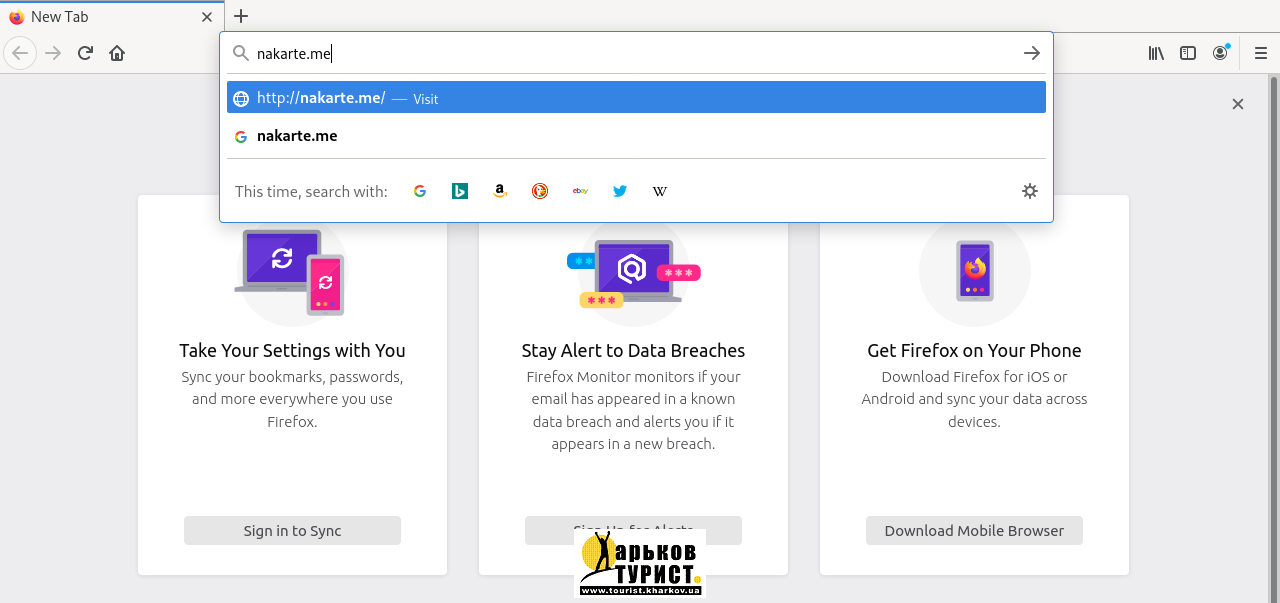
Task: Toggle the sidebar view
Action: click(x=1188, y=53)
